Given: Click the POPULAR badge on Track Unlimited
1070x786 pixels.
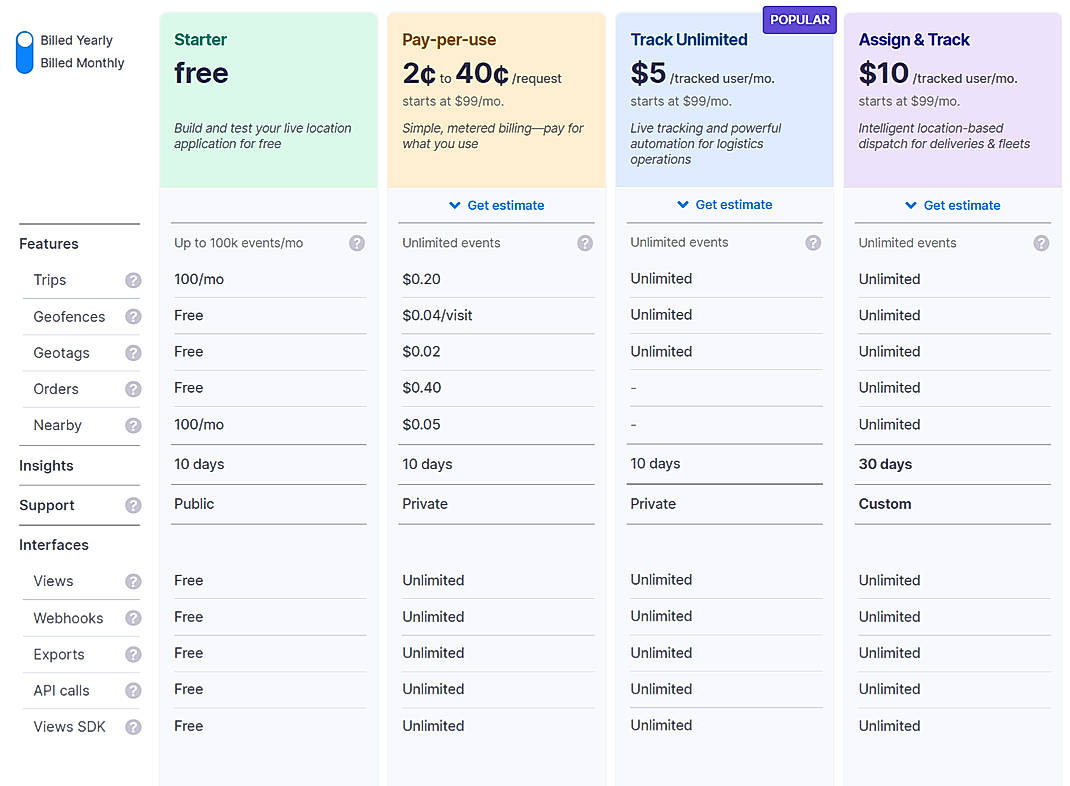Looking at the screenshot, I should coord(799,19).
